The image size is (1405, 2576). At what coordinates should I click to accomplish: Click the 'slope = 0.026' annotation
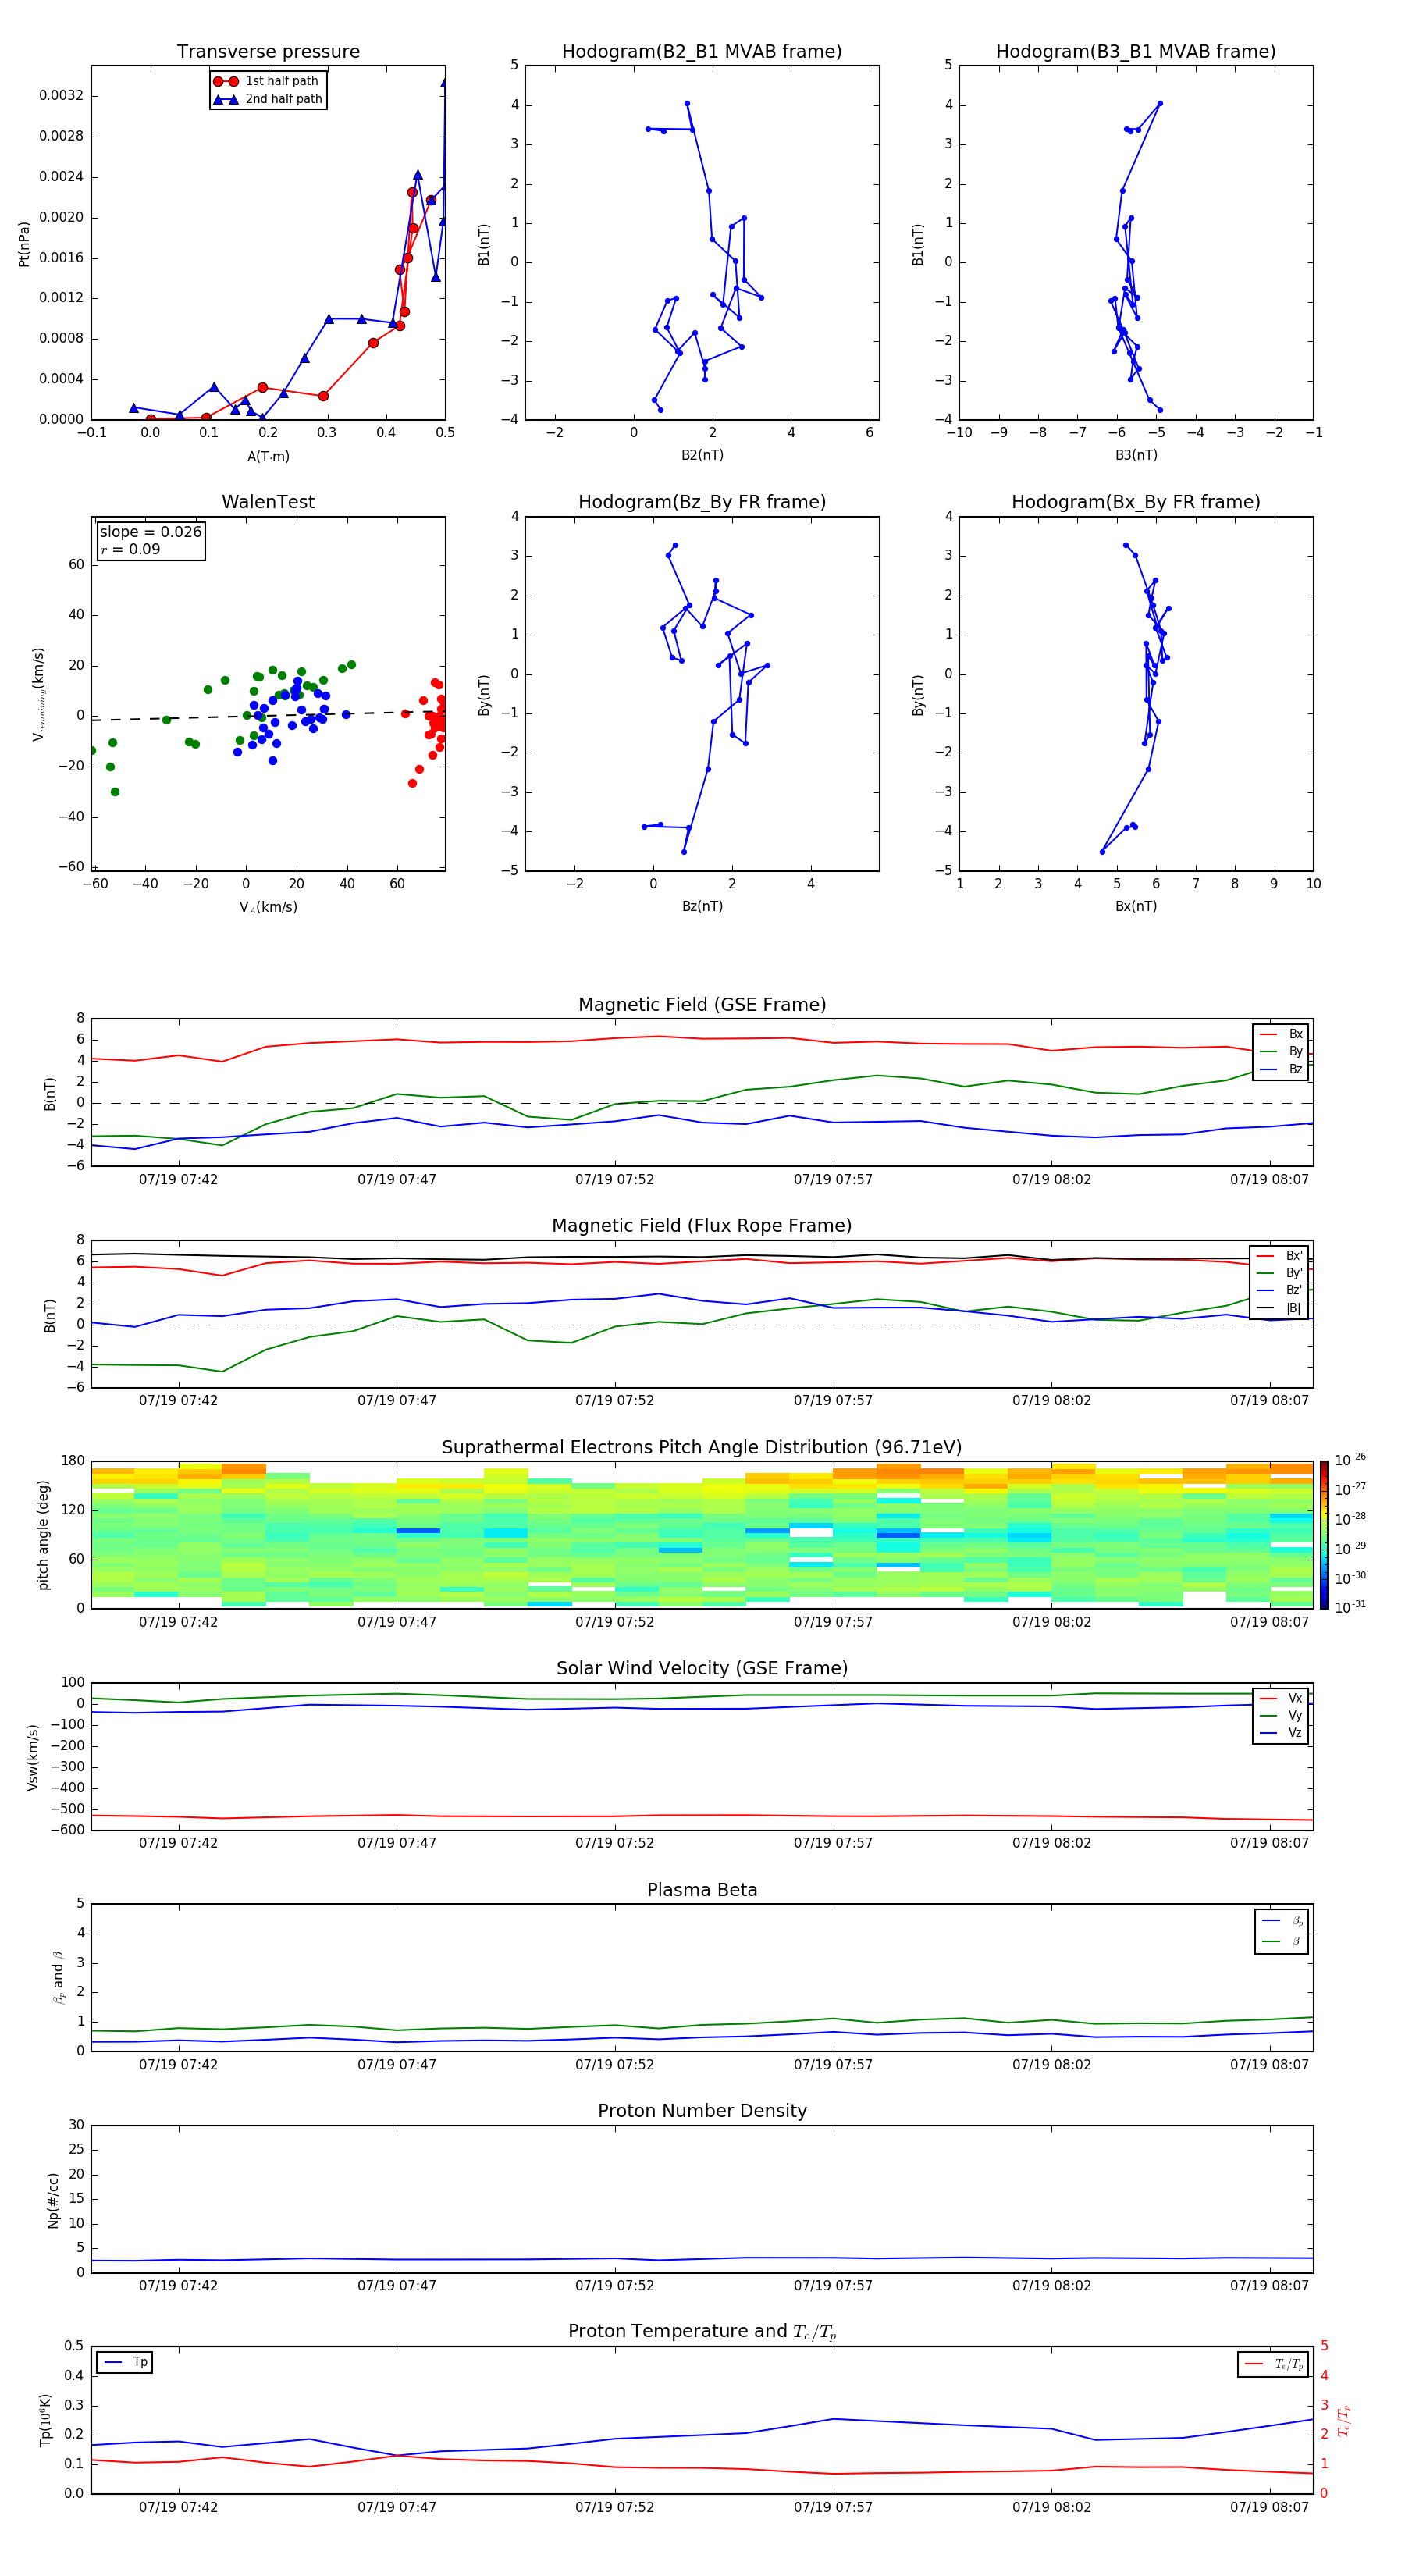(x=151, y=532)
